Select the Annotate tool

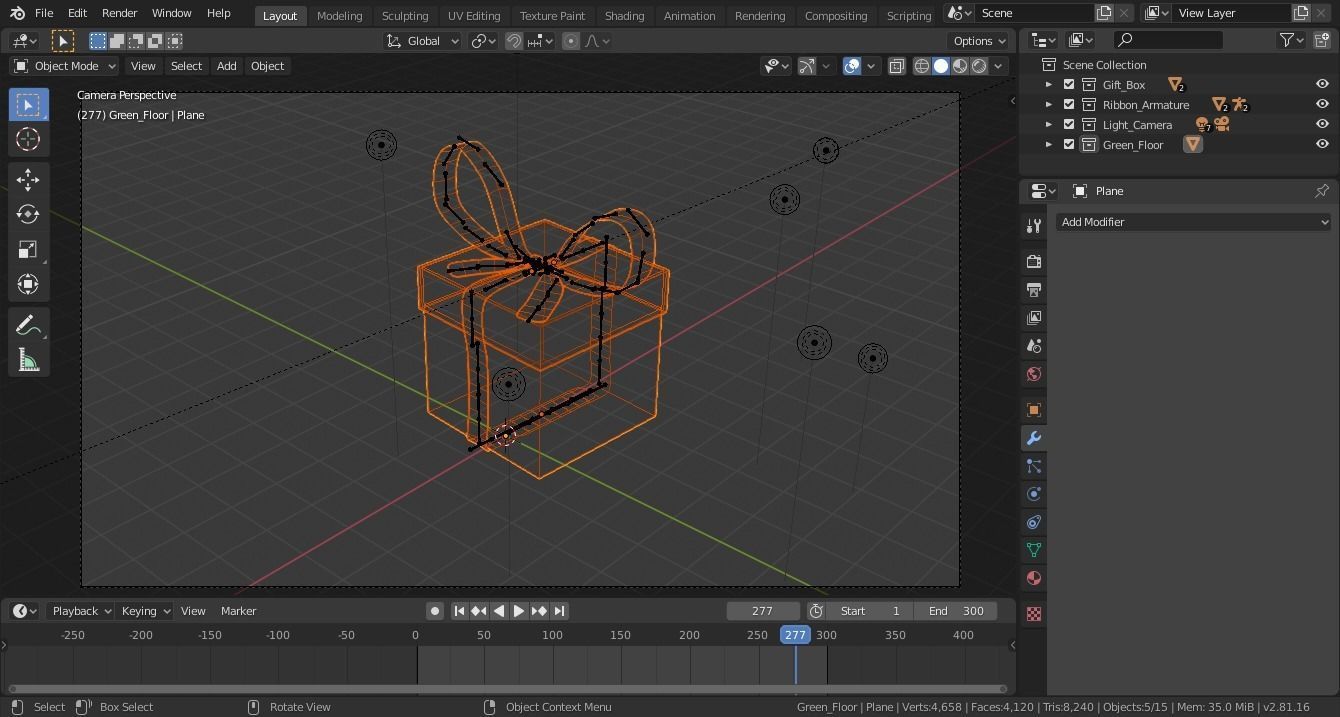[28, 326]
